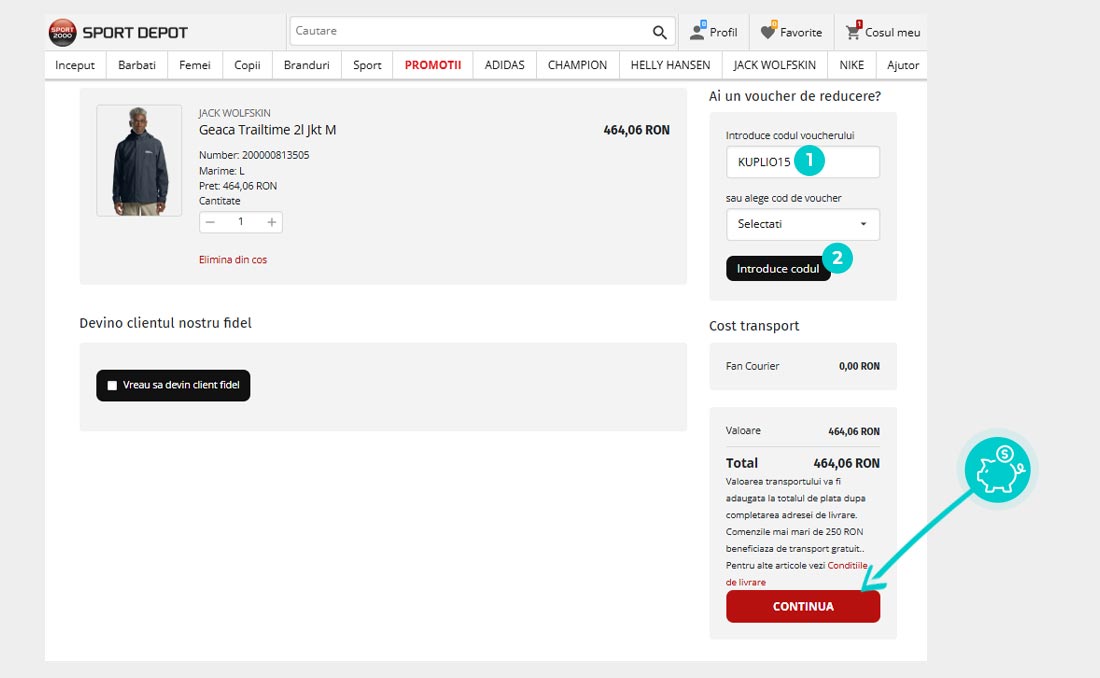This screenshot has height=678, width=1100.
Task: Open the jacket product thumbnail
Action: (139, 160)
